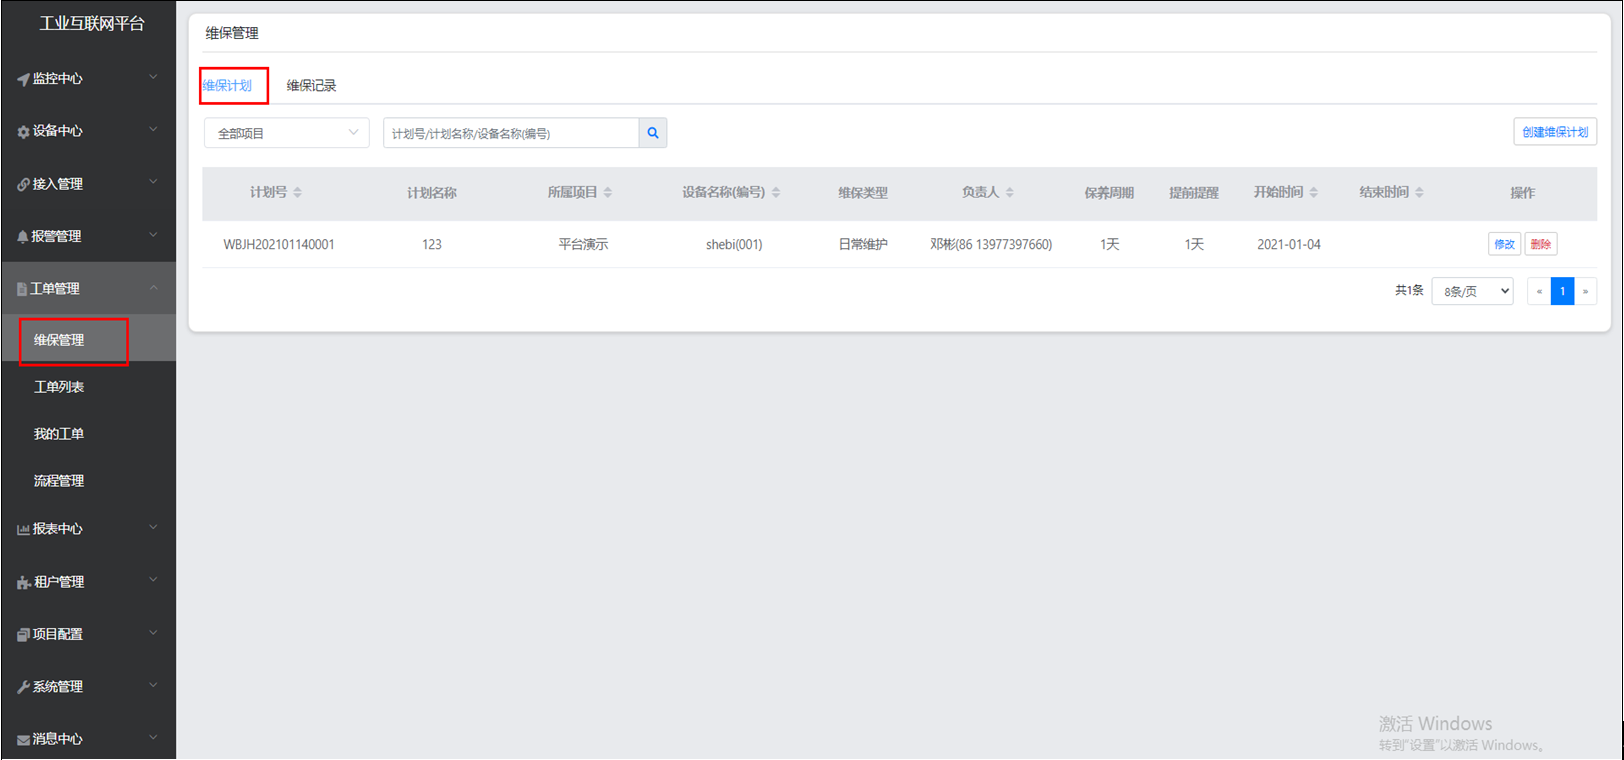Collapse 工单管理 menu chevron
Viewport: 1624px width, 760px height.
(153, 288)
